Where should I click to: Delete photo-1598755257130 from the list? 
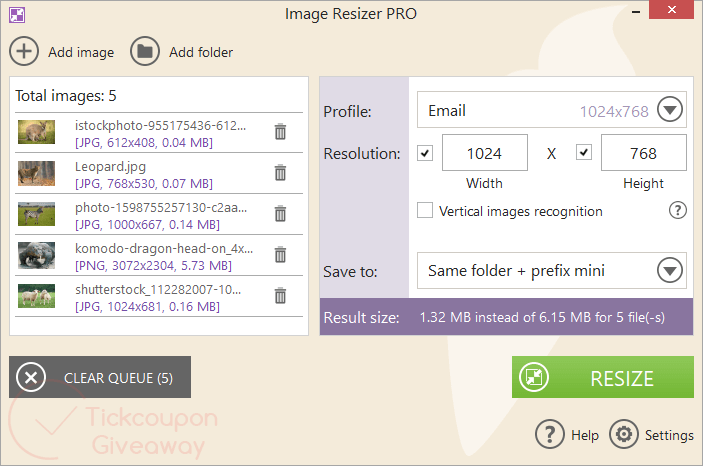[x=280, y=213]
